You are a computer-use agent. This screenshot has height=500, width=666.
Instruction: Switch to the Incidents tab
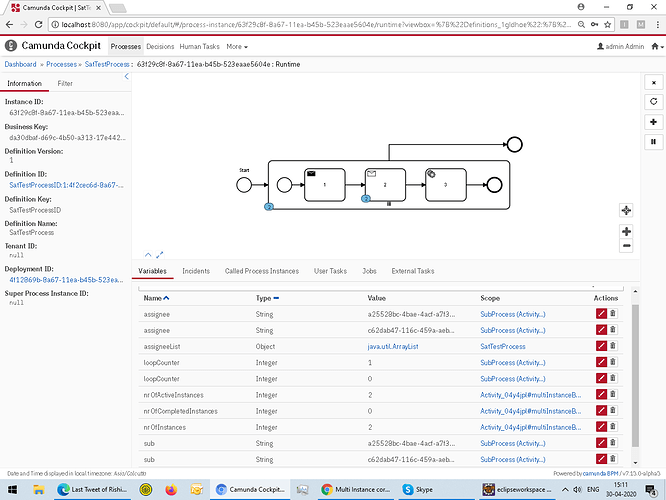[196, 271]
